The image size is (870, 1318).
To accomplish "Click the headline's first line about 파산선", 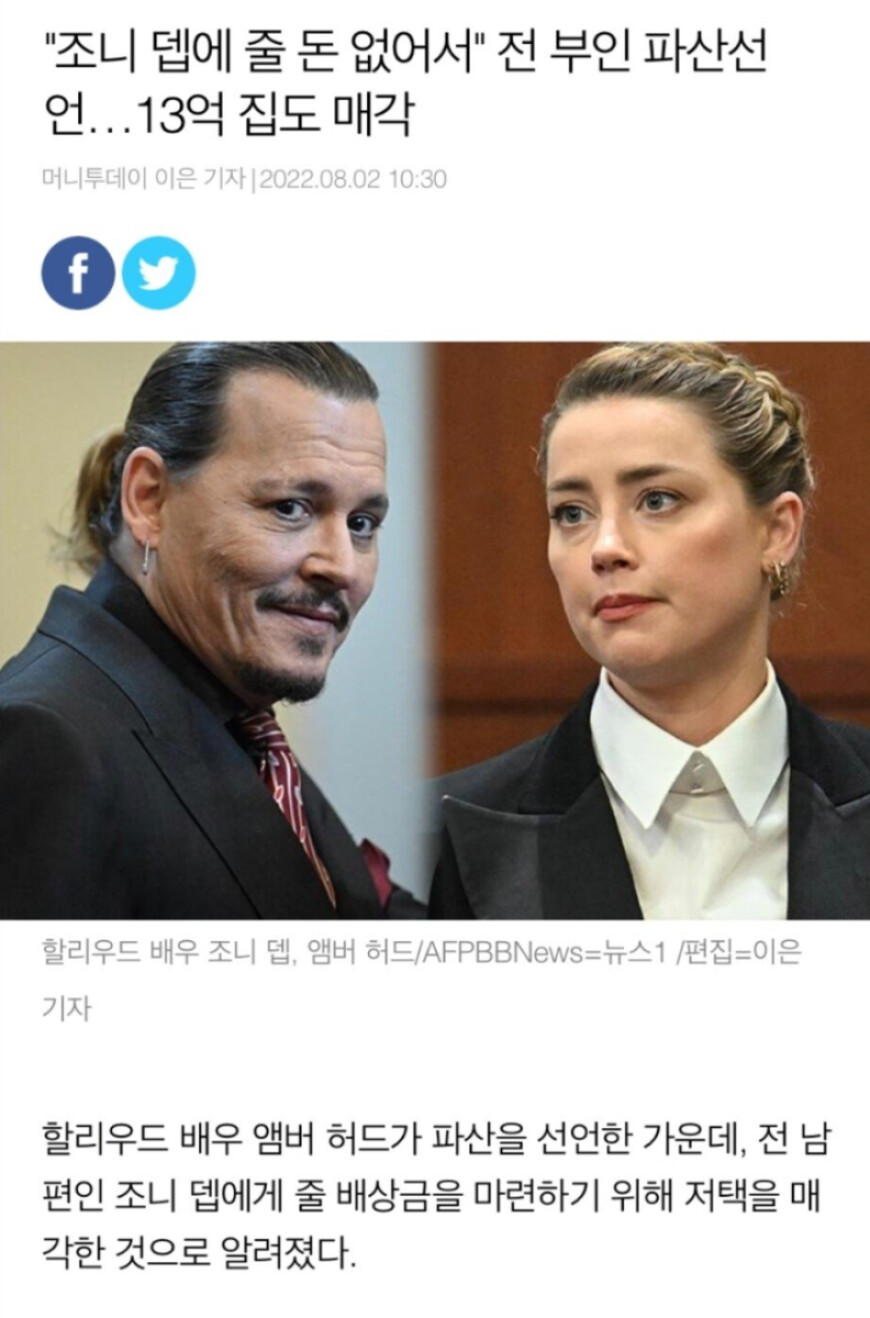I will (x=406, y=57).
